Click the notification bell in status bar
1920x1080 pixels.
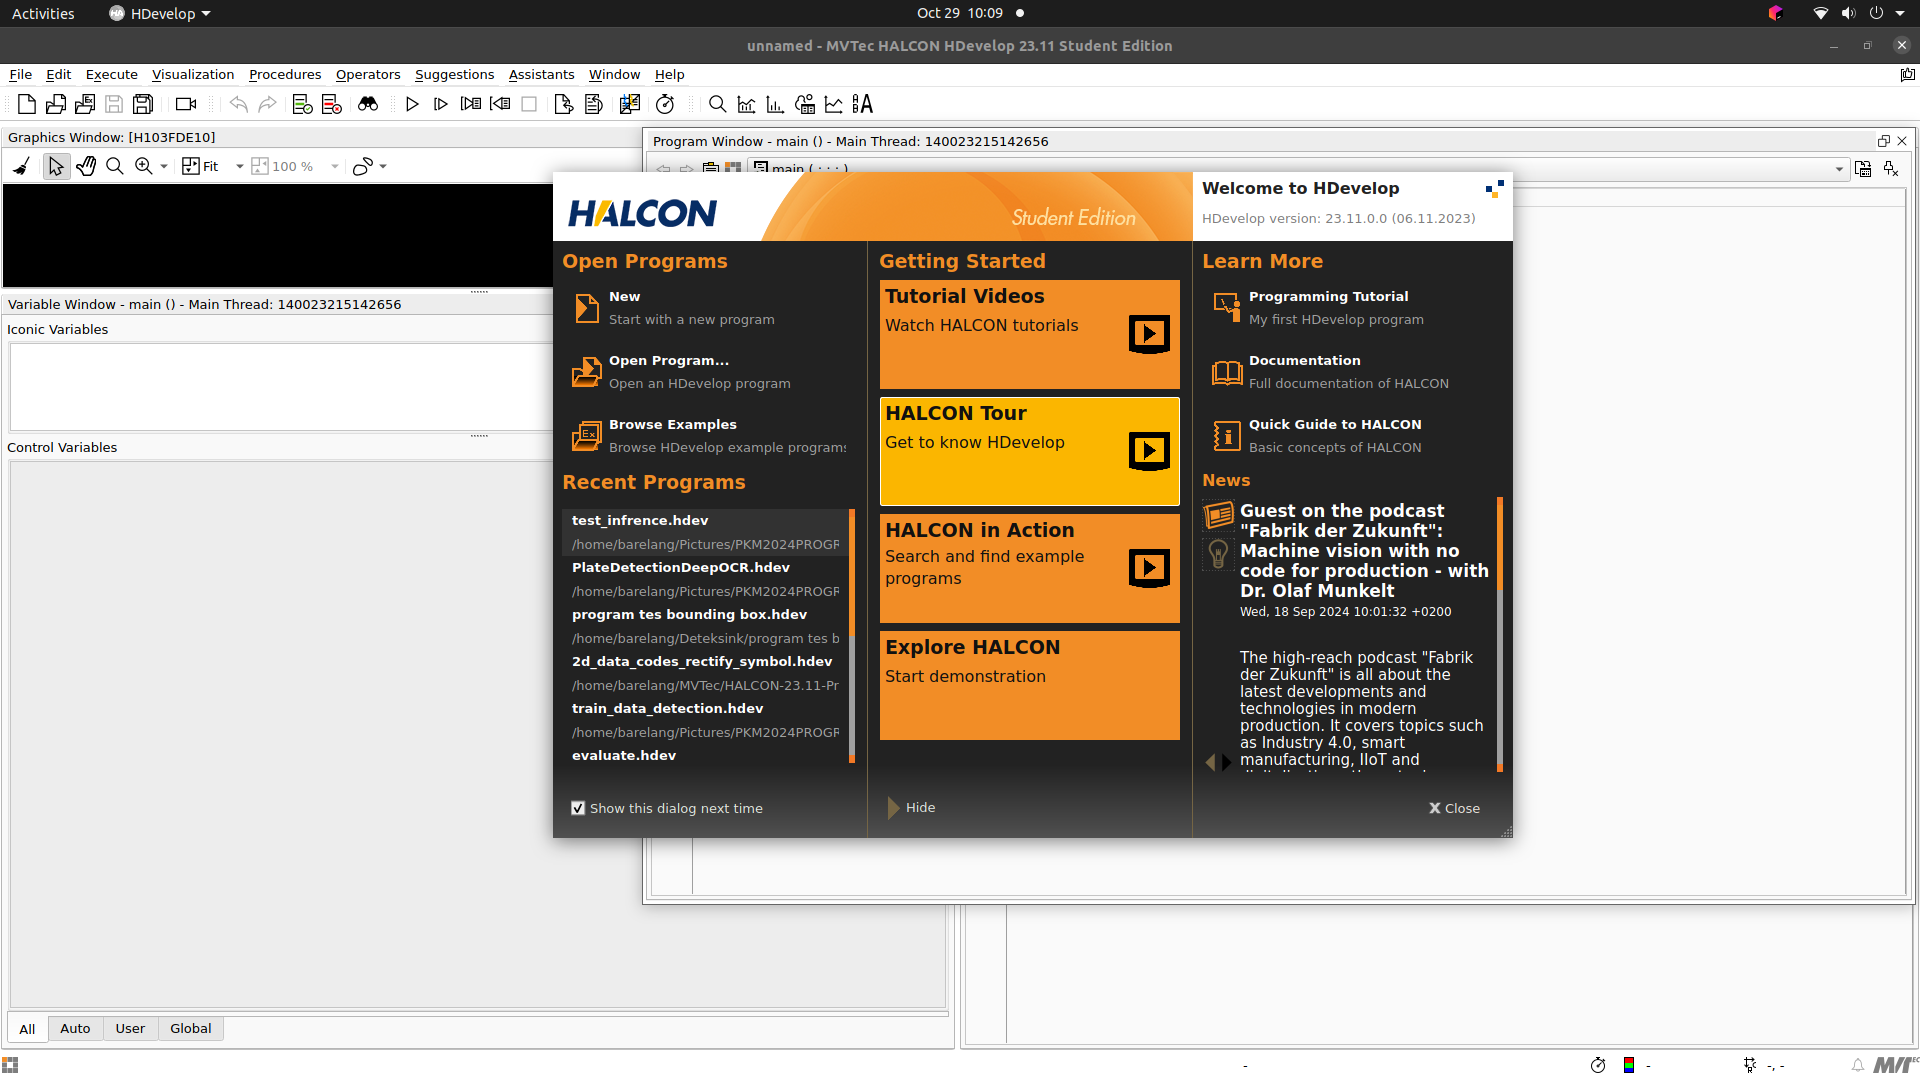click(1857, 1065)
